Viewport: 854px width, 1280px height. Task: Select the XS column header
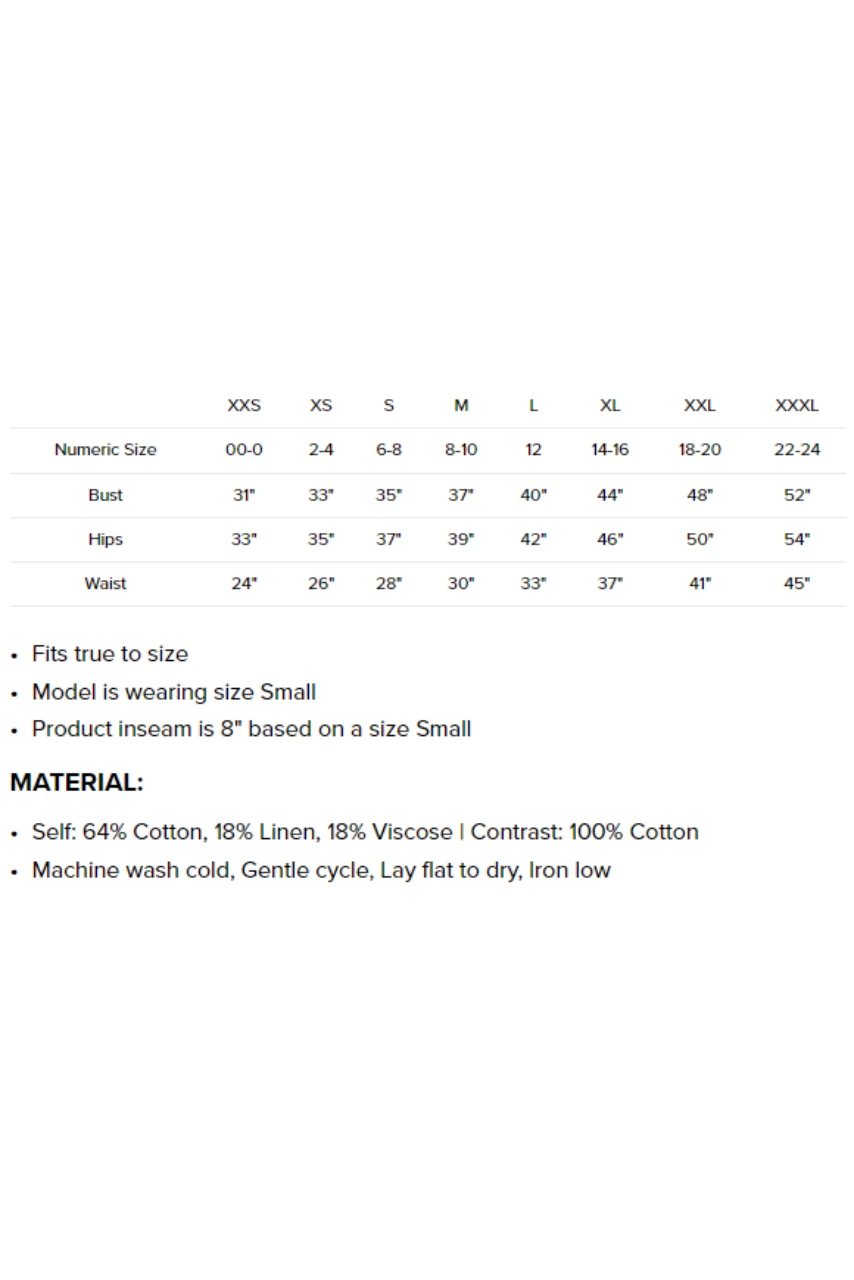(320, 405)
